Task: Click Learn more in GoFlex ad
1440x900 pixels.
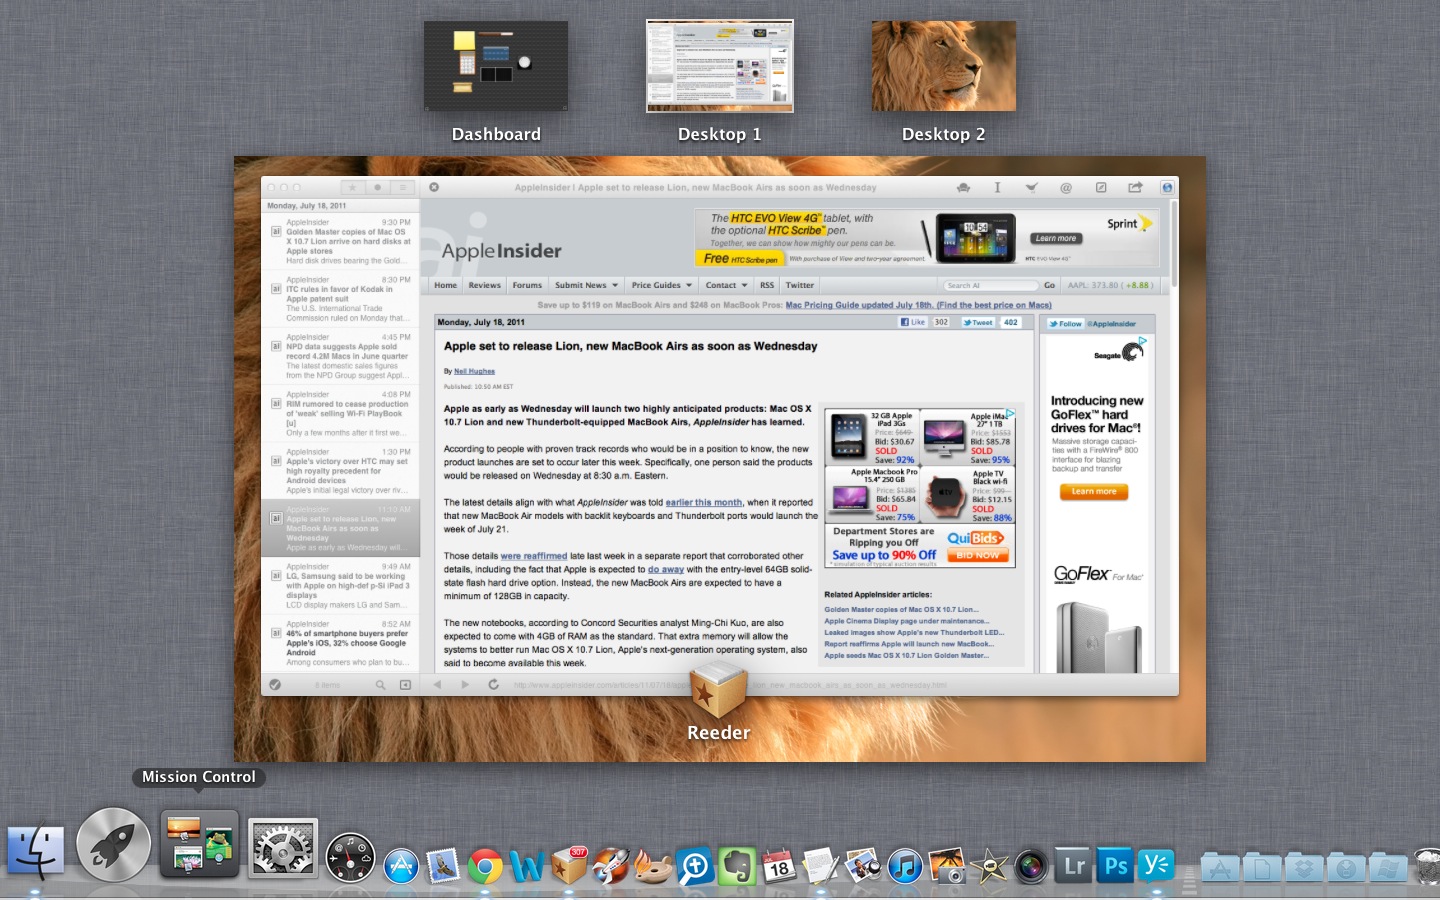Action: point(1094,491)
